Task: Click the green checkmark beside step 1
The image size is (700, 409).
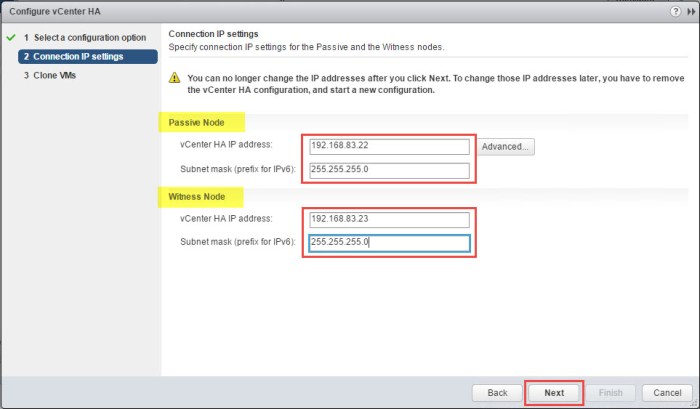Action: pos(11,38)
